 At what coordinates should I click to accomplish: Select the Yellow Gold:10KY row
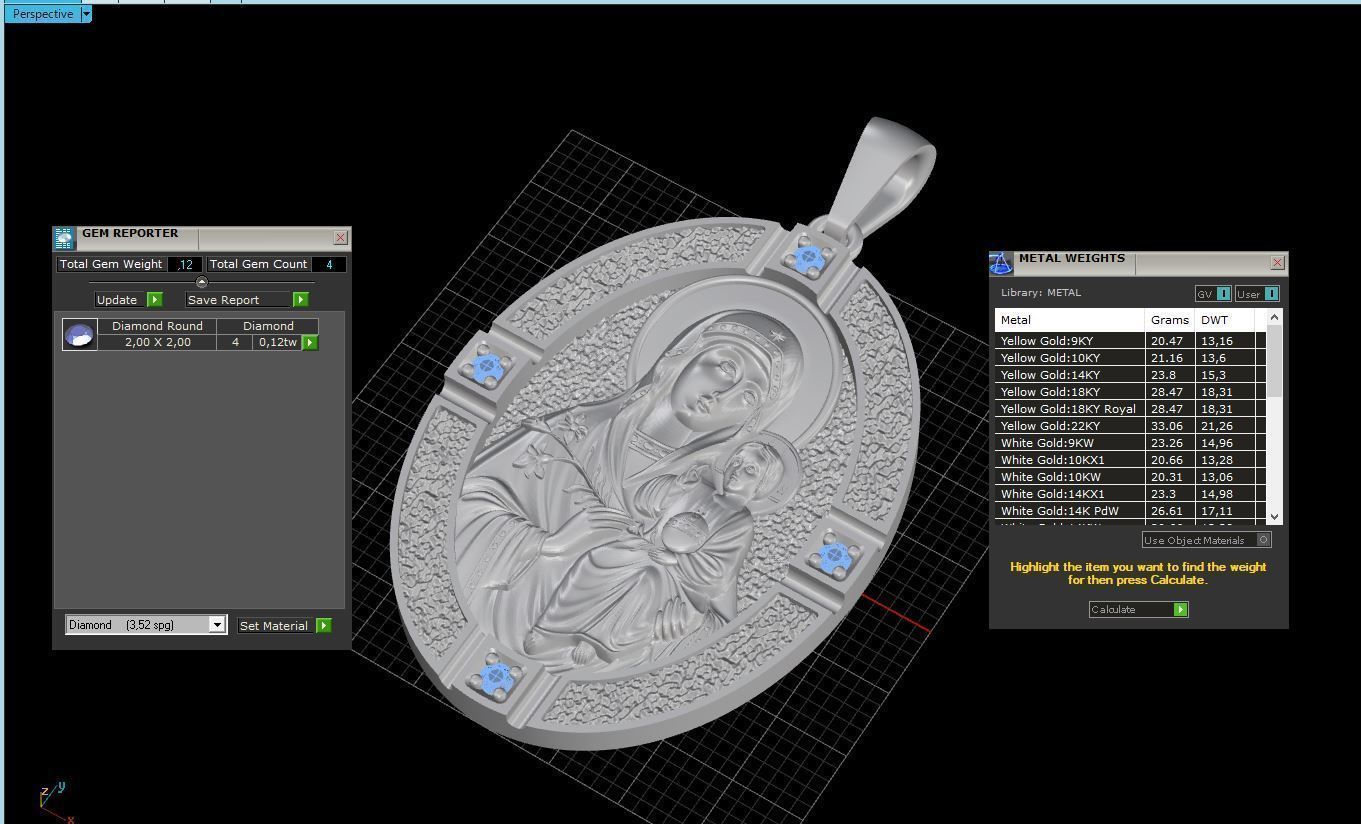pyautogui.click(x=1130, y=358)
